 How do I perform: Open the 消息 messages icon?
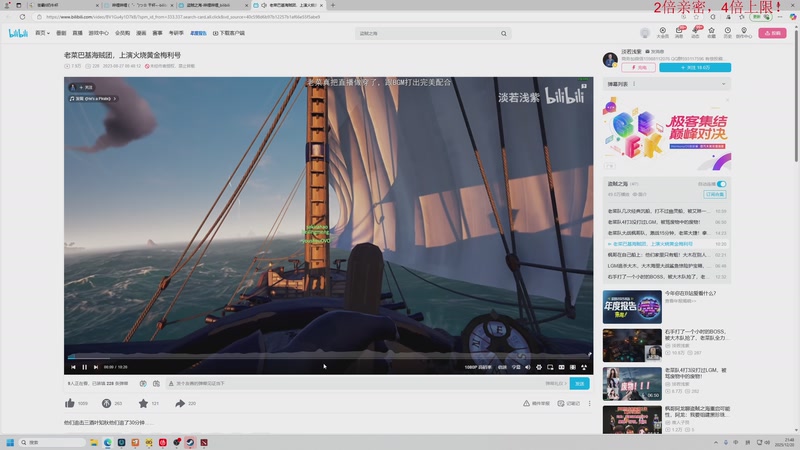[679, 33]
